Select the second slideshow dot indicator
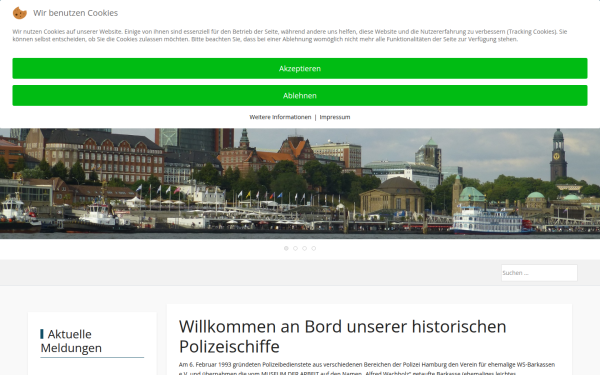Image resolution: width=600 pixels, height=375 pixels. [x=295, y=248]
